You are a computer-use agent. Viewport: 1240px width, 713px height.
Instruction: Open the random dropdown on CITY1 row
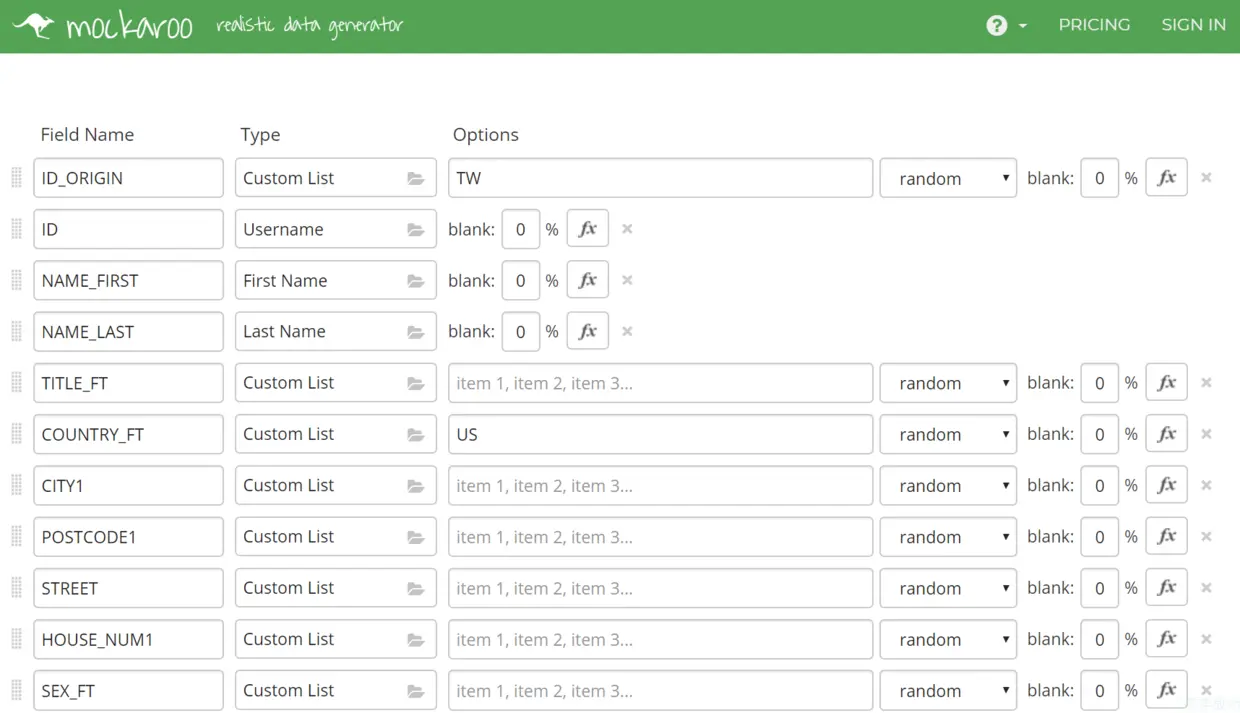948,485
